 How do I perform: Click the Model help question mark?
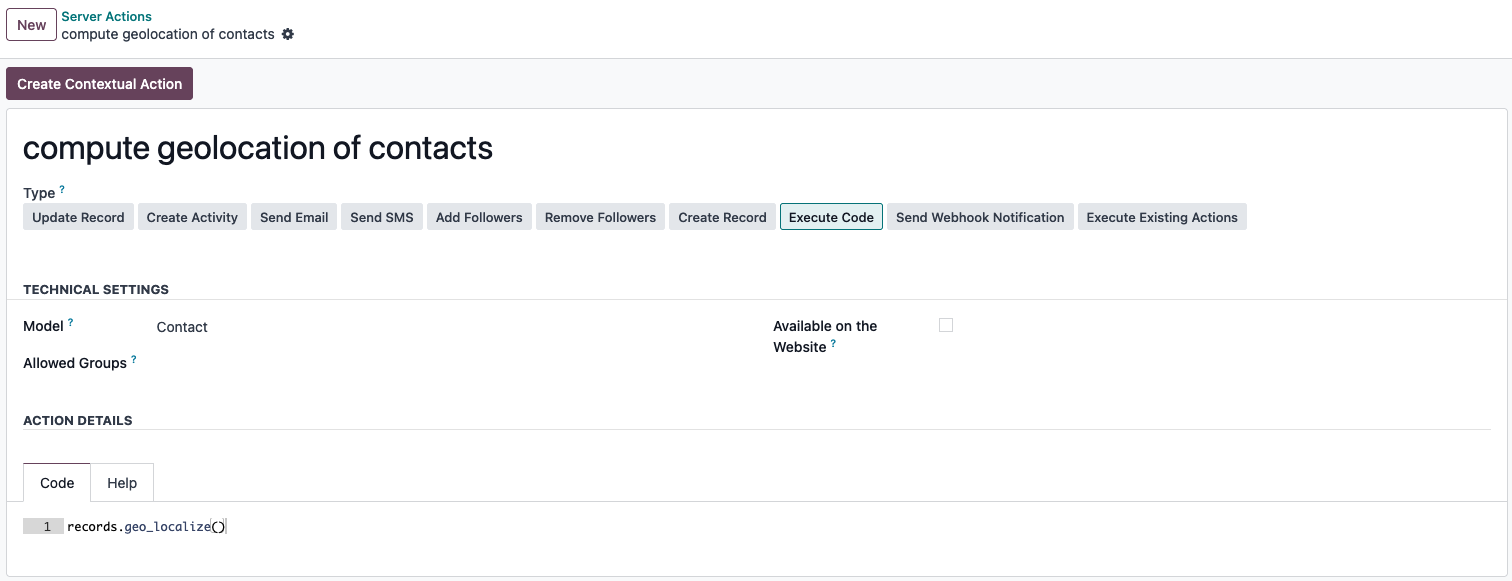click(70, 322)
